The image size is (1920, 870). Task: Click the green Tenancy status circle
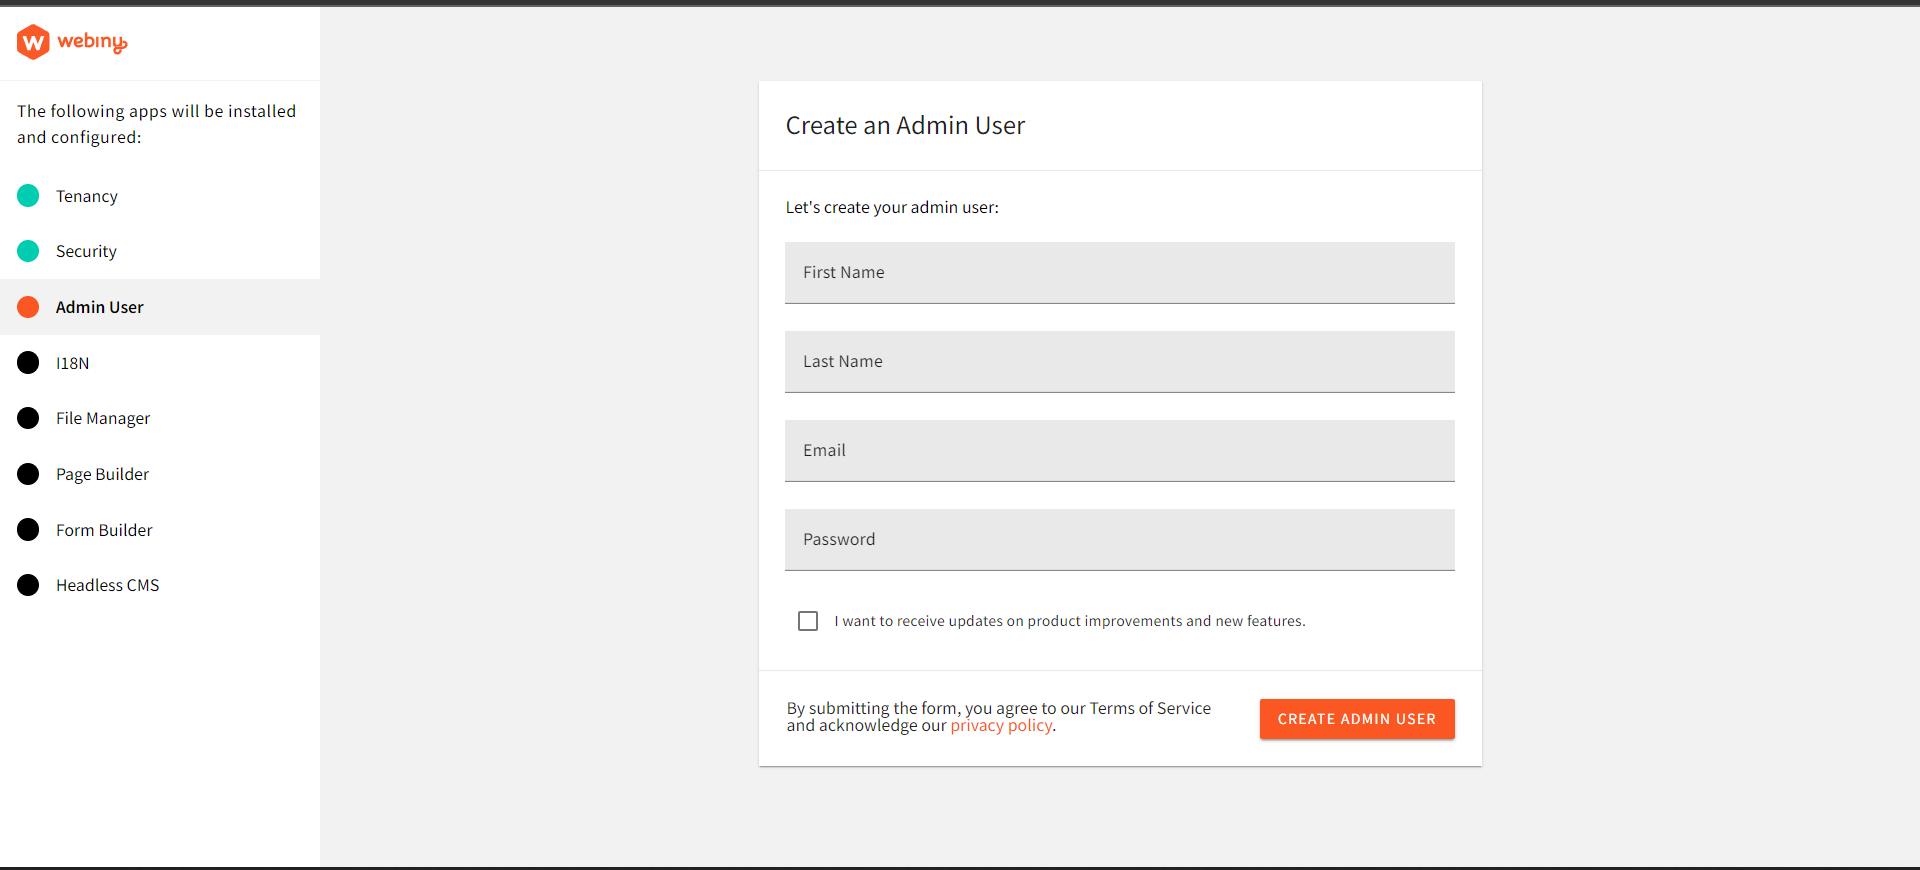(27, 196)
